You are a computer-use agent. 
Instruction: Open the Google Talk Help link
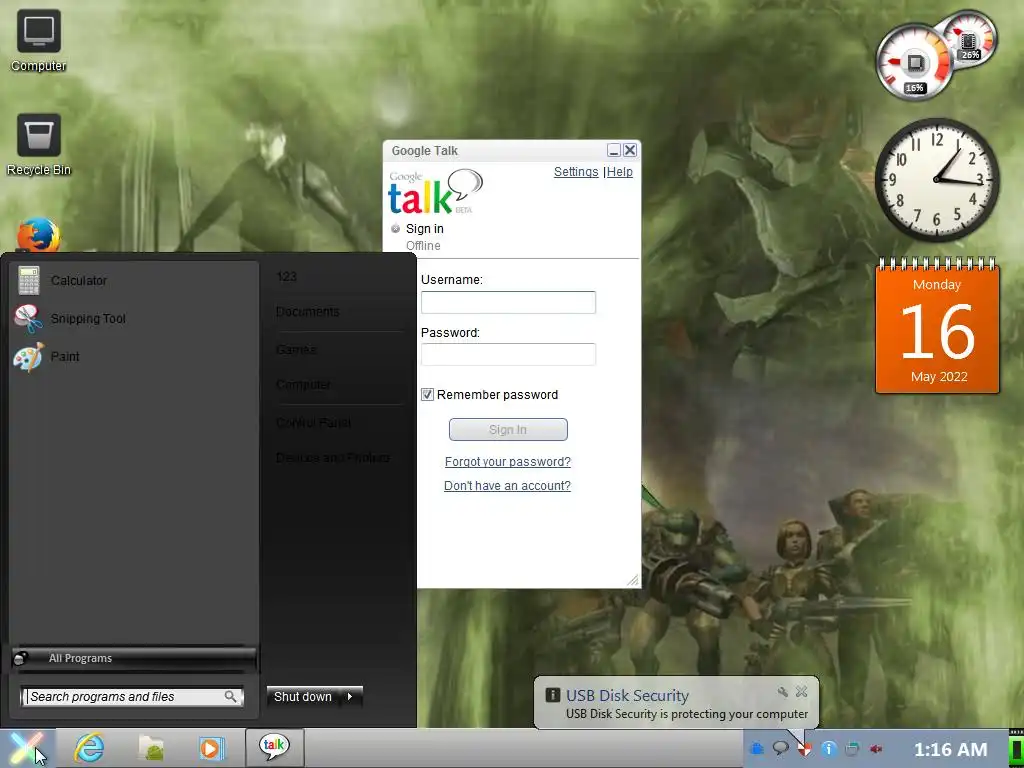pos(620,172)
